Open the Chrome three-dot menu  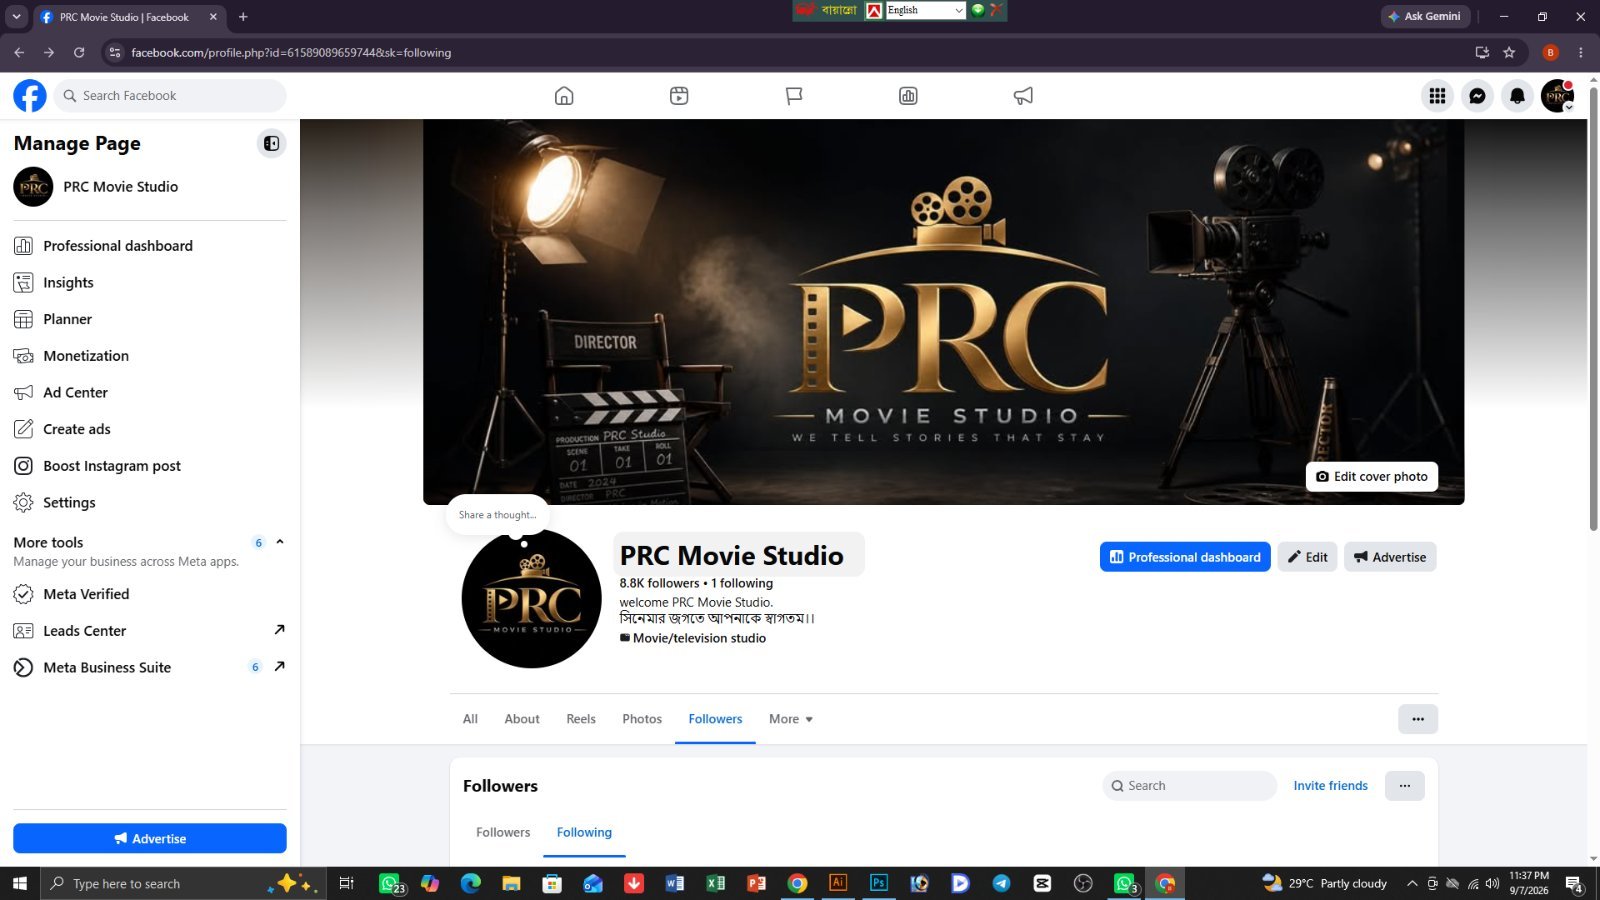tap(1581, 52)
